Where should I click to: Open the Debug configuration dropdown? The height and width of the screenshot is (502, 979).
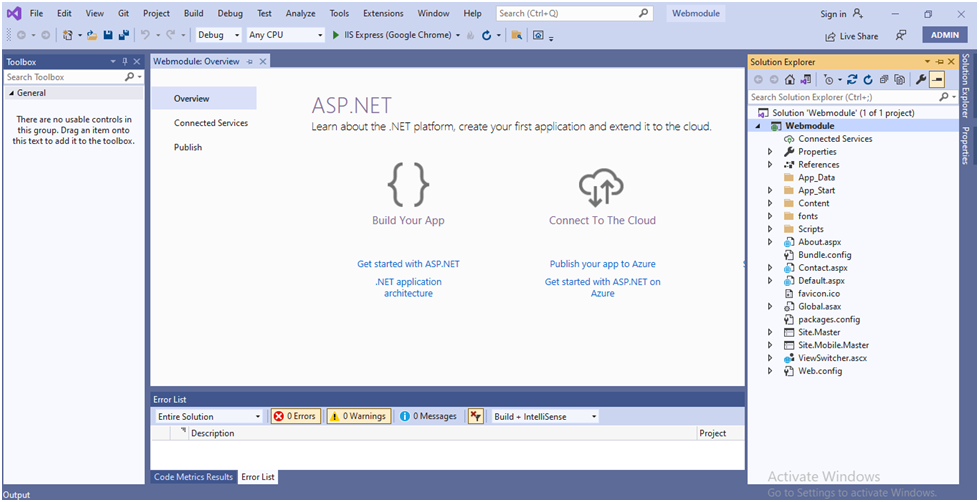tap(219, 36)
